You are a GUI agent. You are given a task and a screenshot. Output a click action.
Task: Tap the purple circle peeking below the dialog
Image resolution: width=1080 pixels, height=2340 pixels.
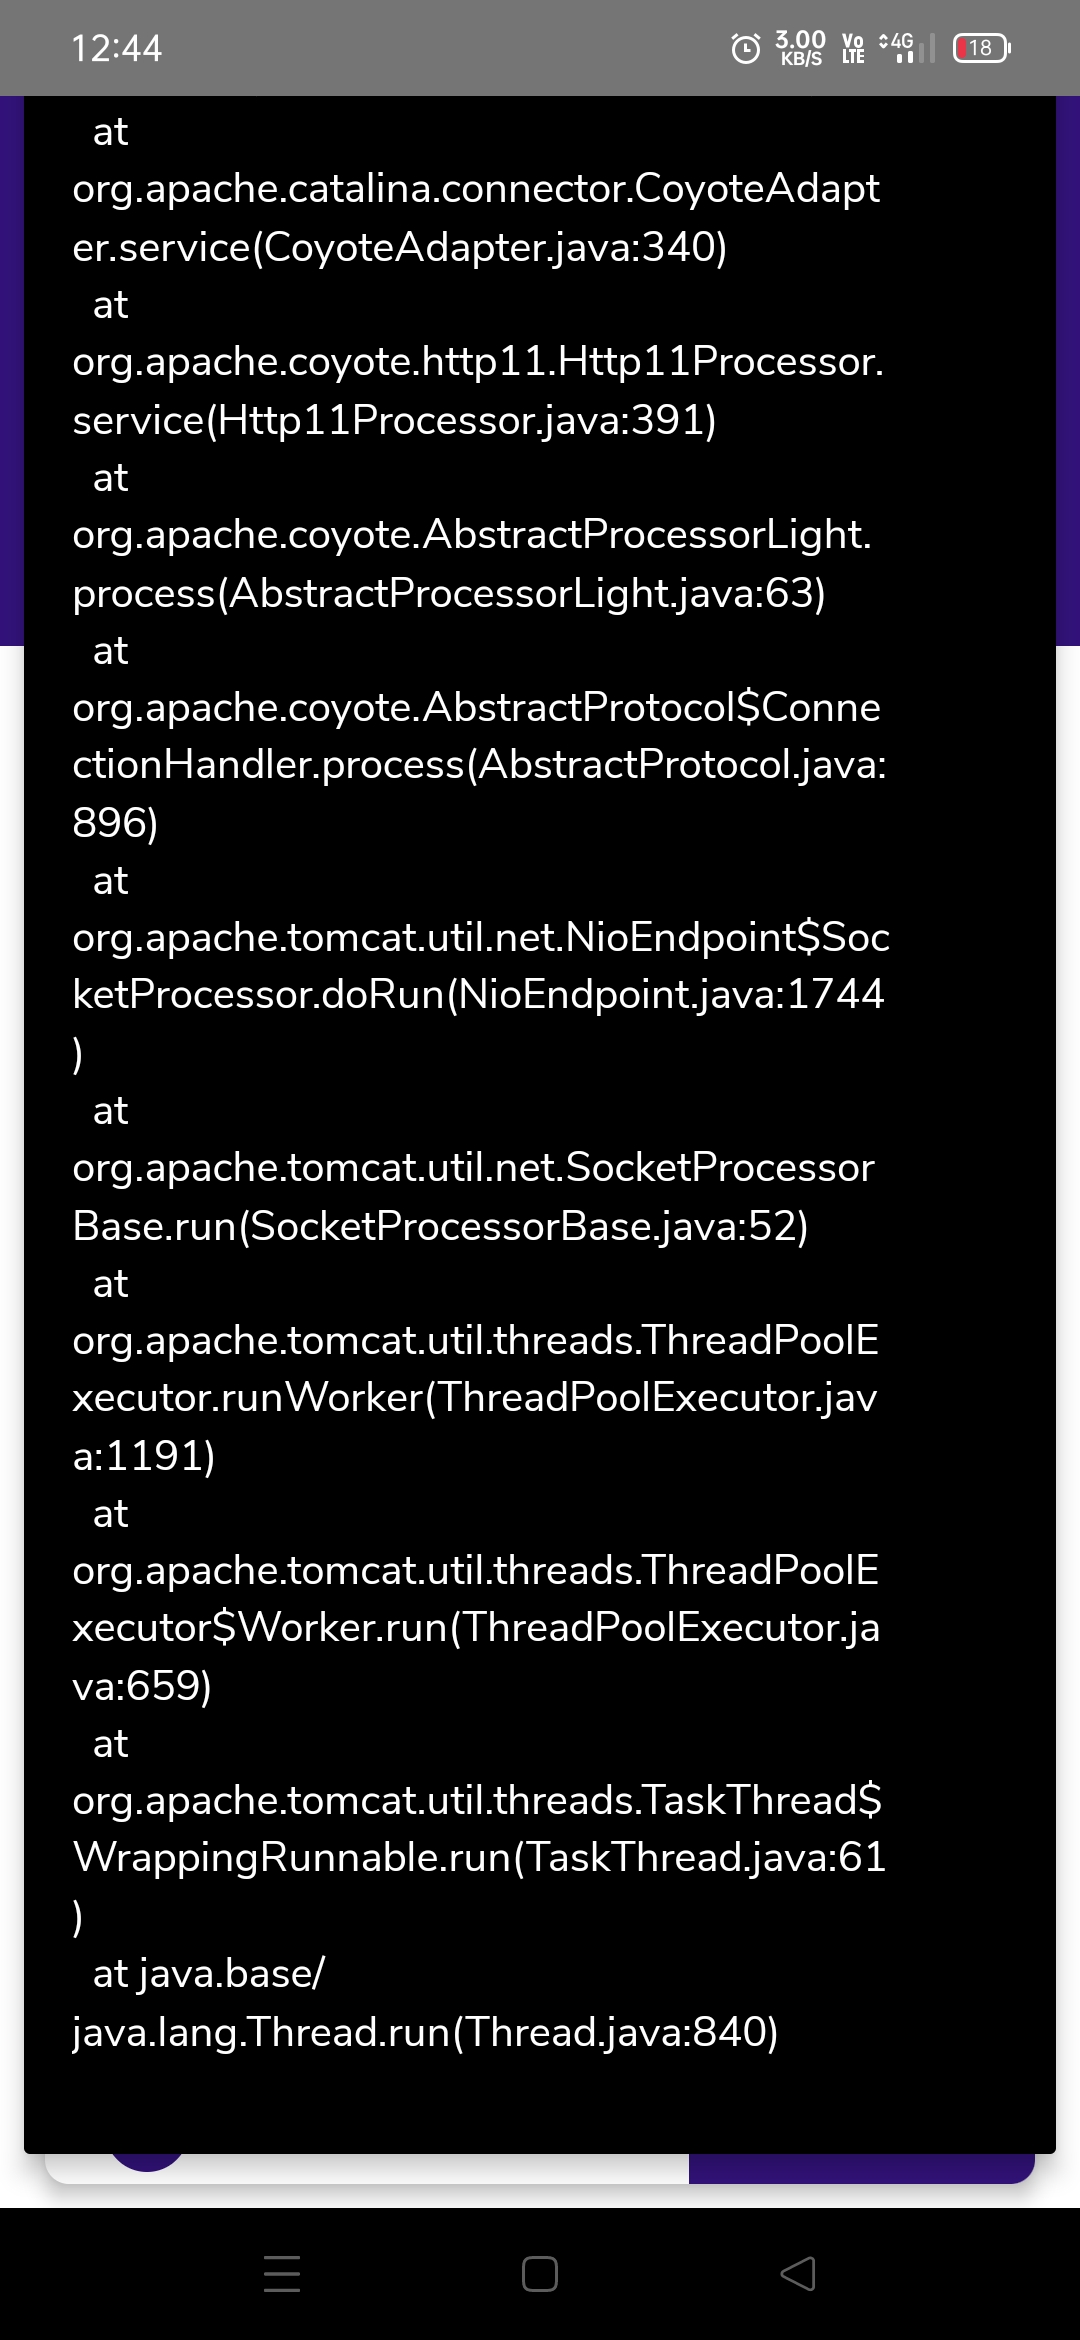(147, 2163)
